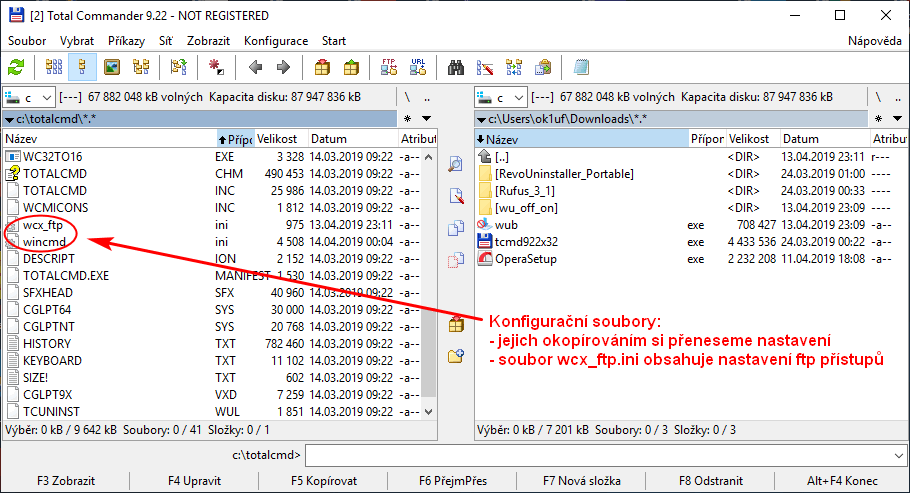Toggle the full details view toolbar button
The width and height of the screenshot is (910, 493).
(x=82, y=67)
